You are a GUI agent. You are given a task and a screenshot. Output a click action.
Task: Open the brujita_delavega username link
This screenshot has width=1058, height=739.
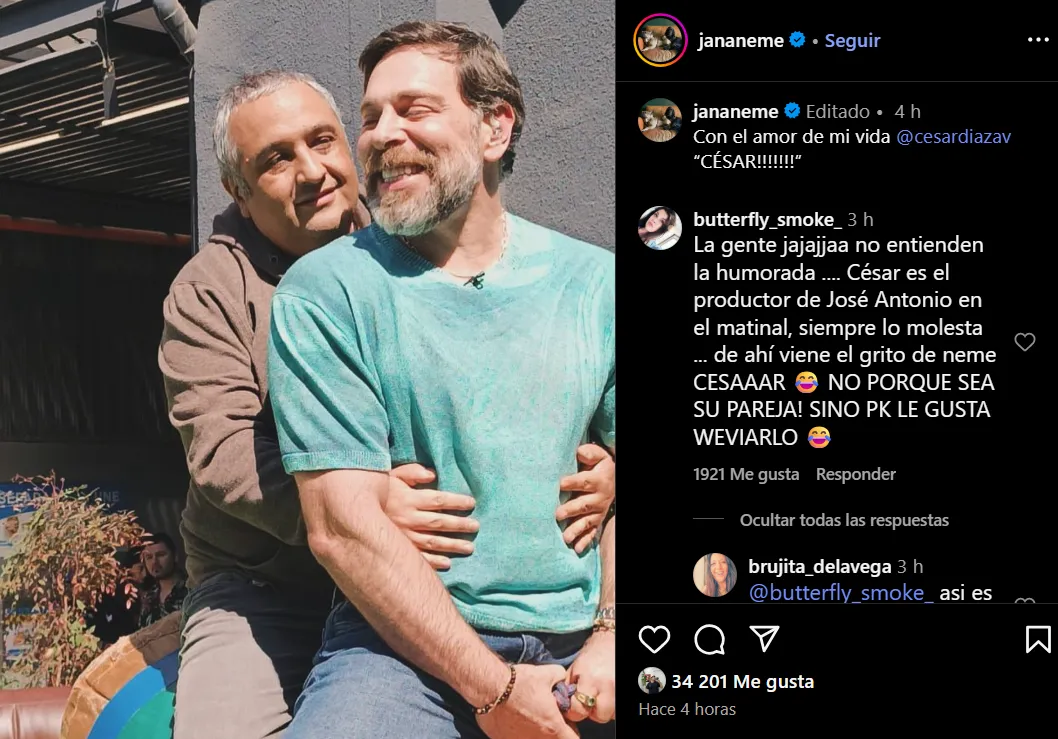click(819, 566)
